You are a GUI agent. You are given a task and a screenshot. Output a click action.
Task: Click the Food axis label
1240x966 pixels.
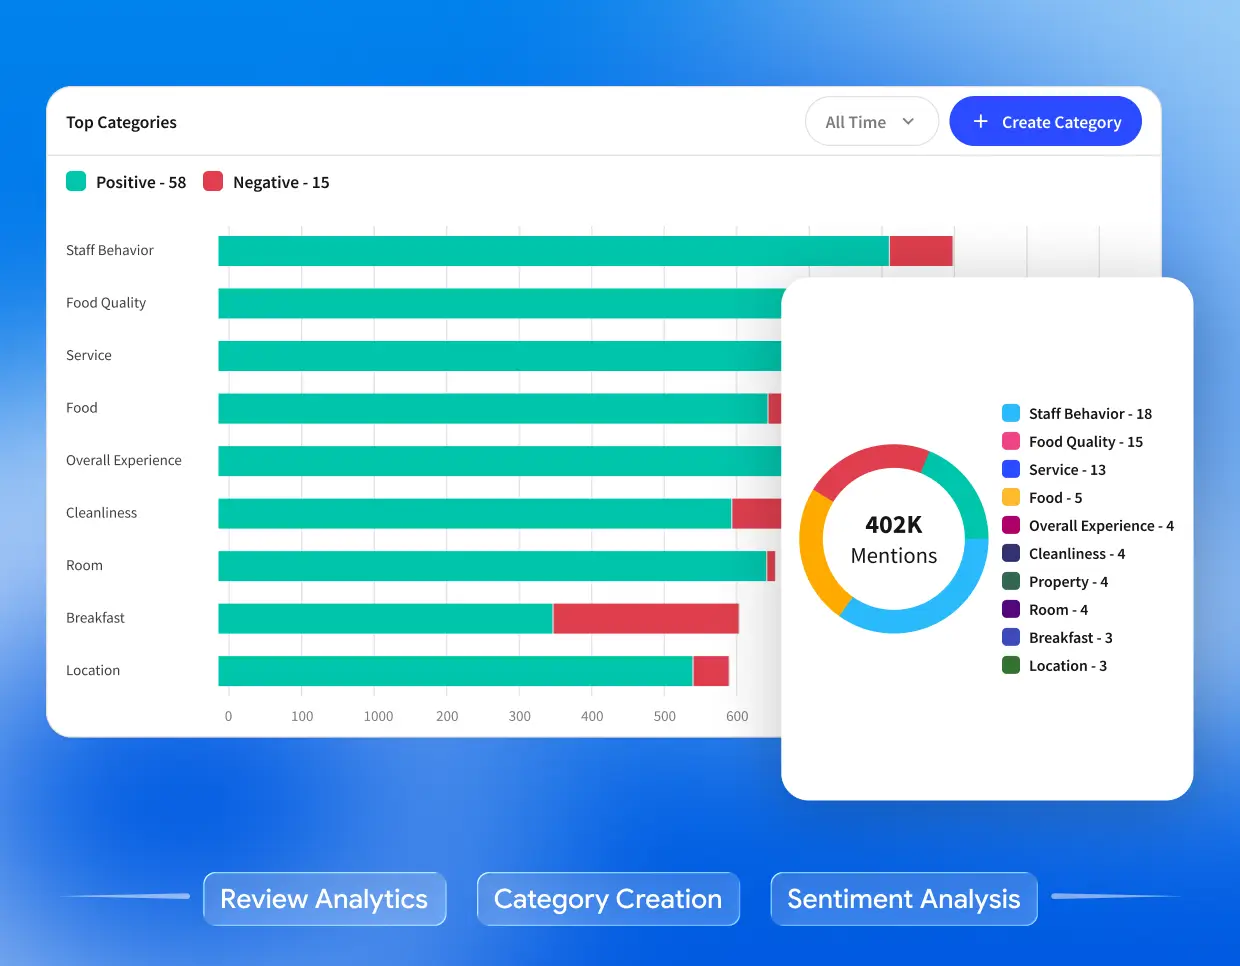click(82, 408)
